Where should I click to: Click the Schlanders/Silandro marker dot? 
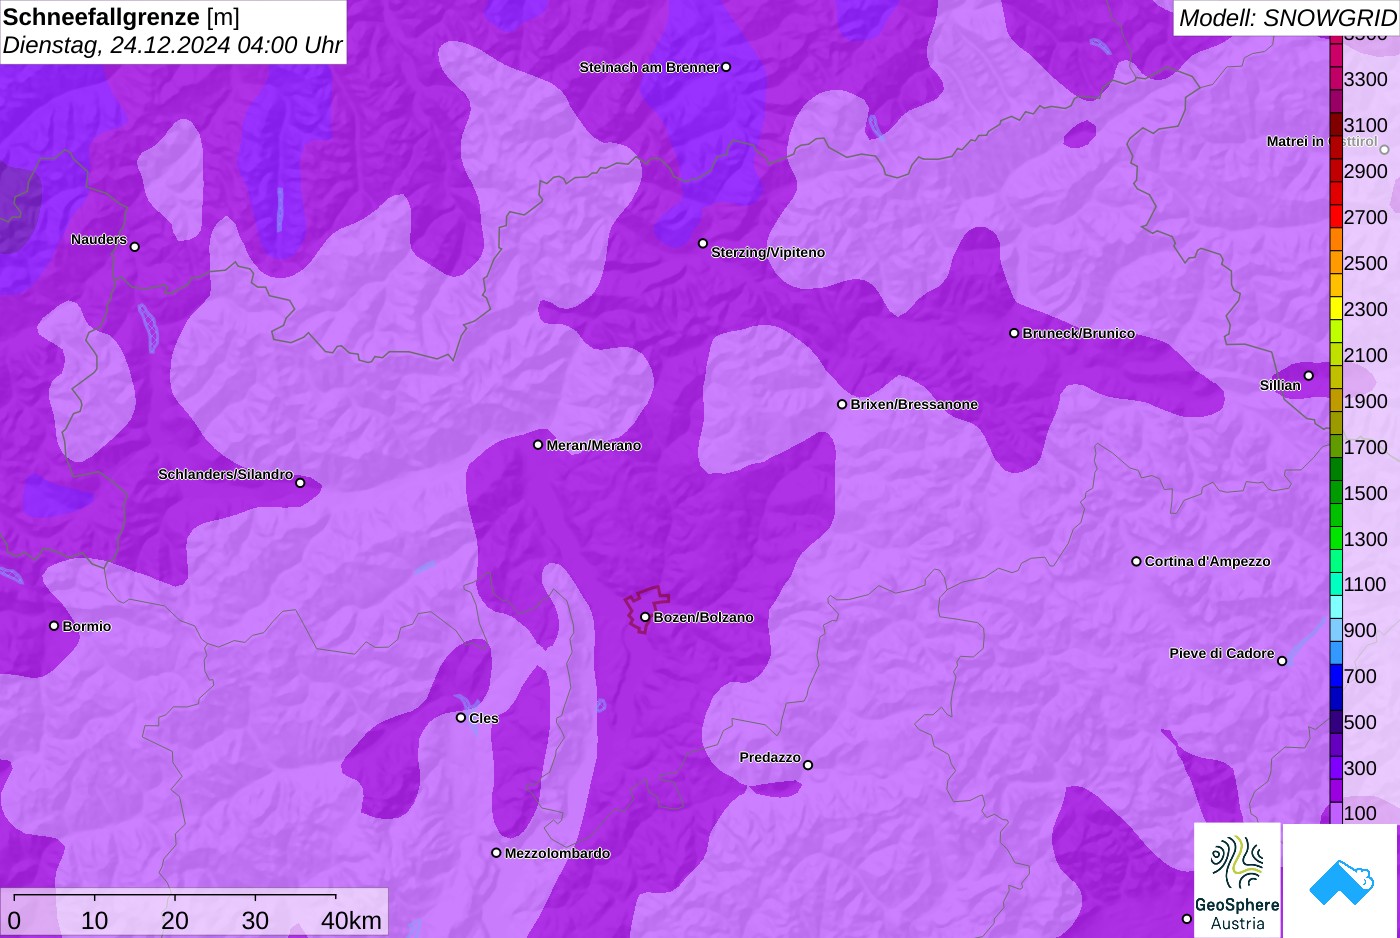click(300, 483)
